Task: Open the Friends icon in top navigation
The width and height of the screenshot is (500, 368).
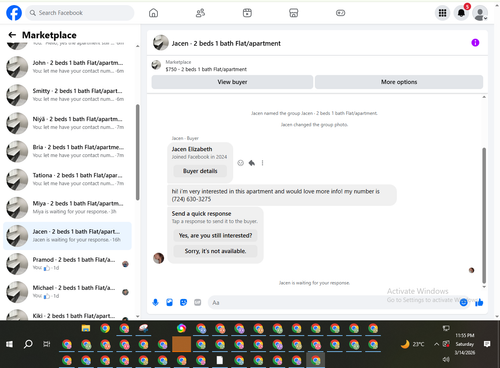Action: click(x=200, y=13)
